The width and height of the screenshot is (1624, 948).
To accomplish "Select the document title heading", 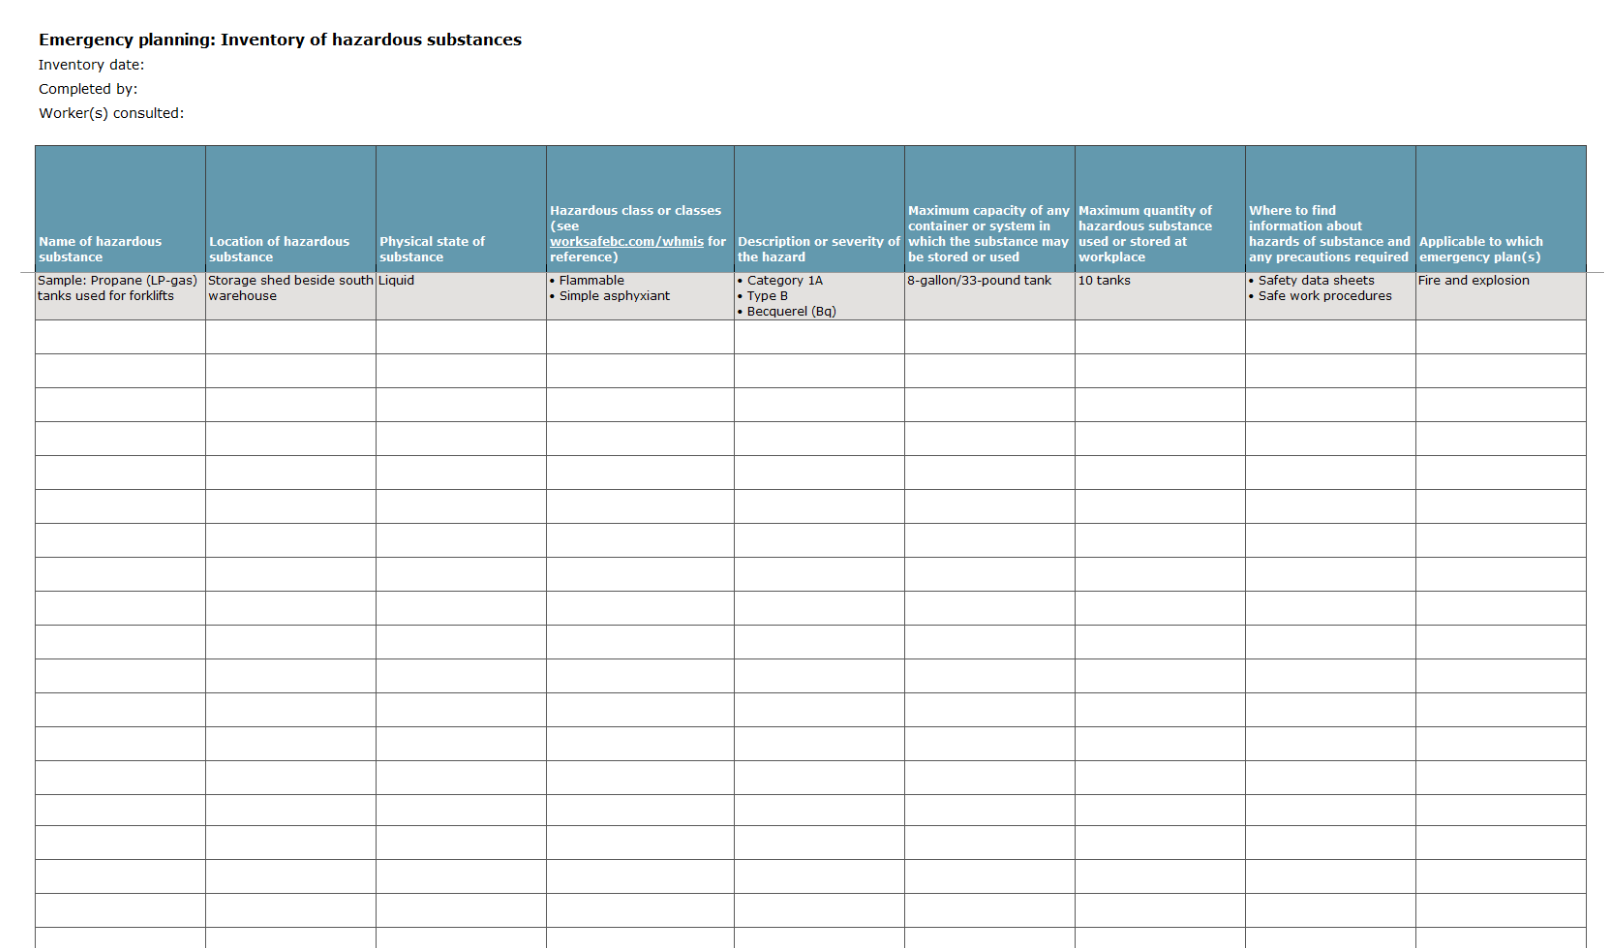I will pos(280,40).
